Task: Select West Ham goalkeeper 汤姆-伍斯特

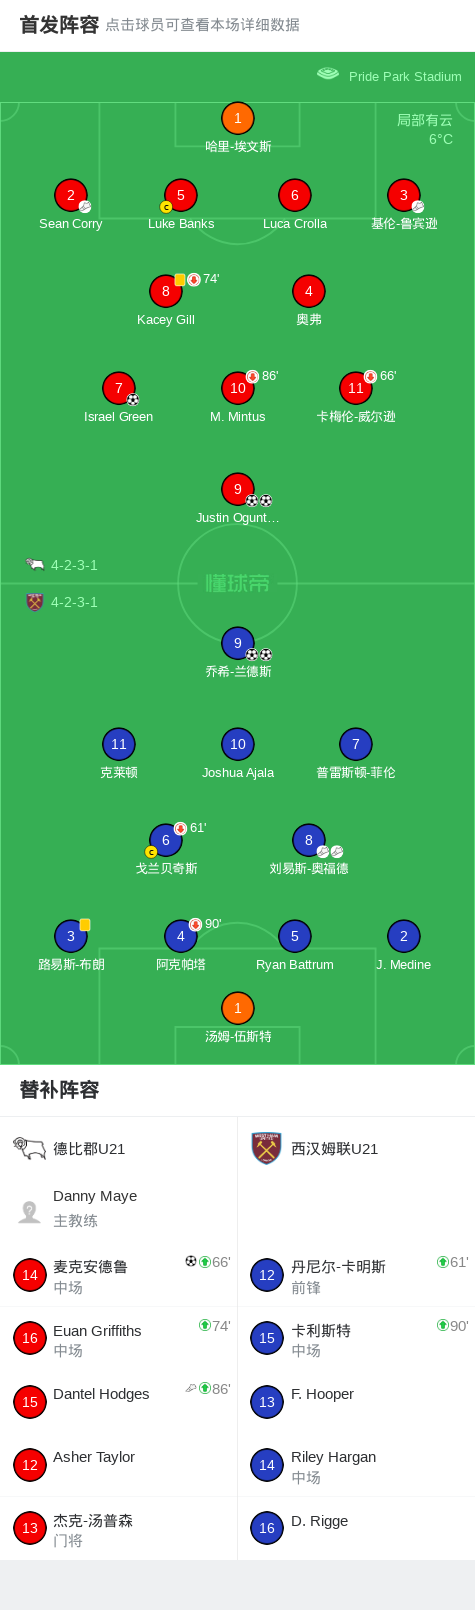Action: [x=238, y=1008]
